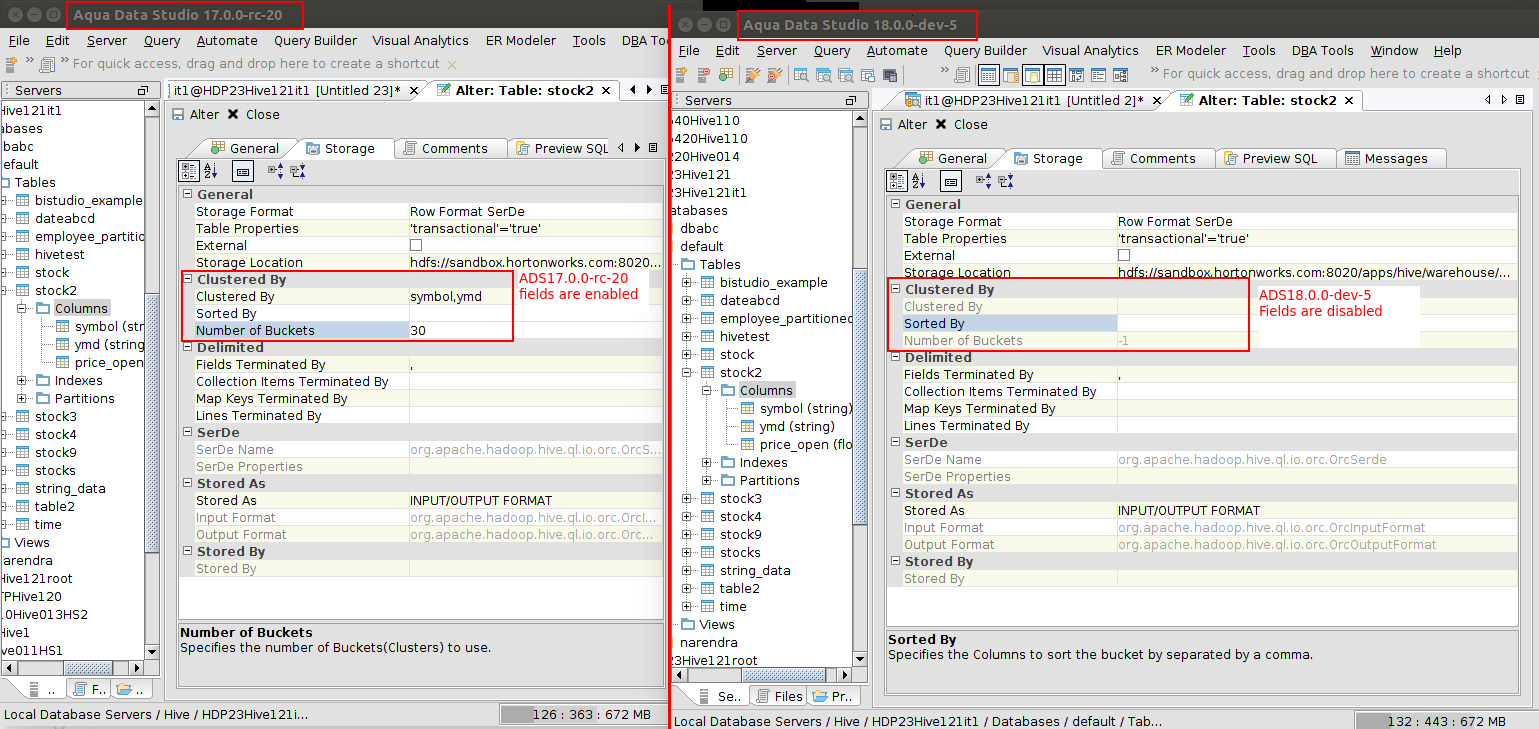Toggle table grid layout icon in ADS 18 toolbar
Viewport: 1539px width, 729px height.
(1055, 75)
